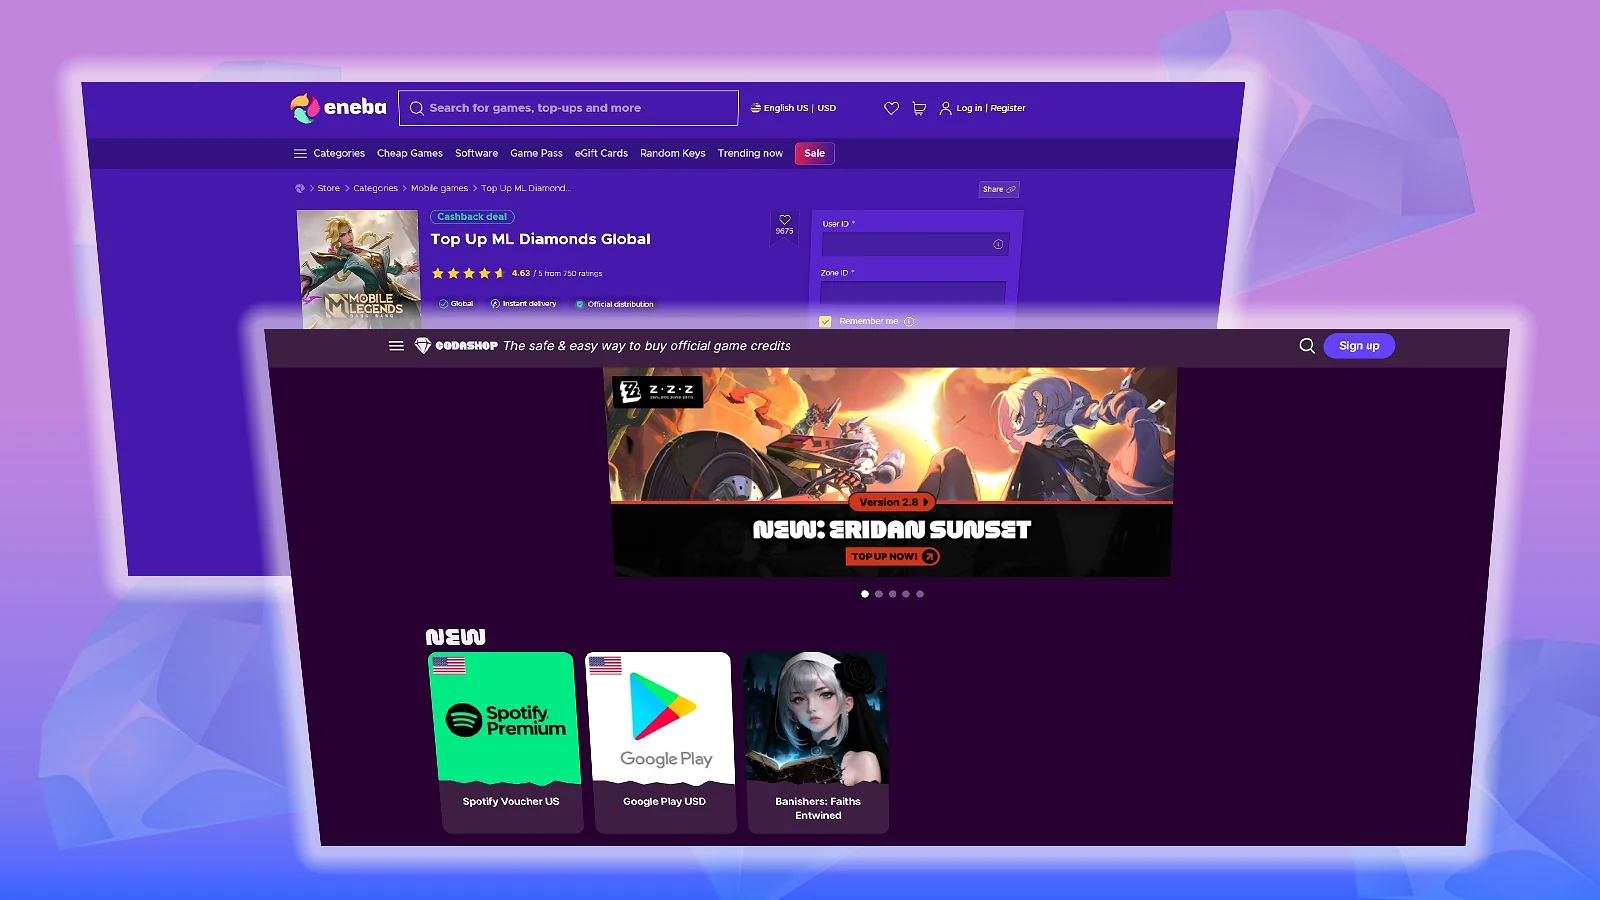Click the star rating on Eneba product
The image size is (1600, 900).
(x=468, y=273)
